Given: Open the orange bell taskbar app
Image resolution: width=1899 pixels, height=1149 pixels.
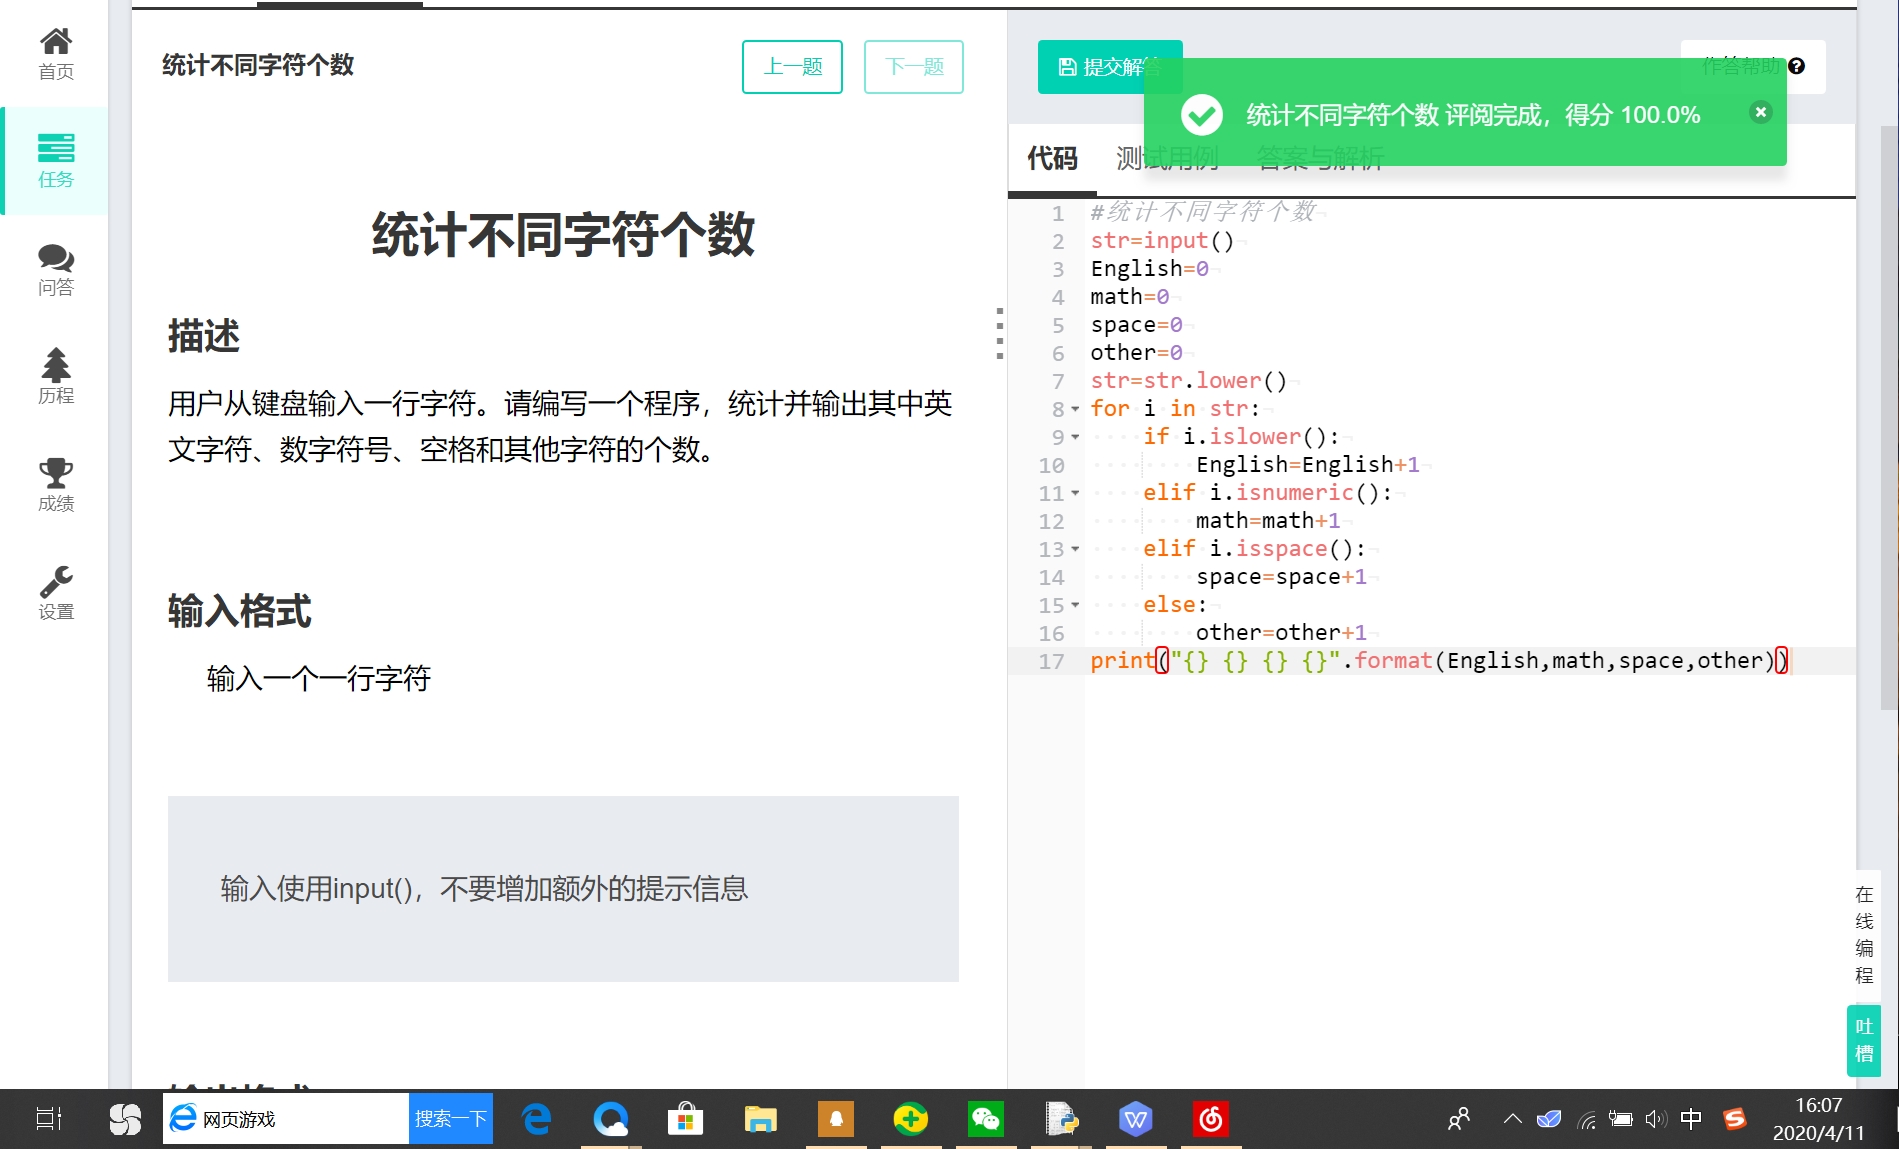Looking at the screenshot, I should point(836,1119).
